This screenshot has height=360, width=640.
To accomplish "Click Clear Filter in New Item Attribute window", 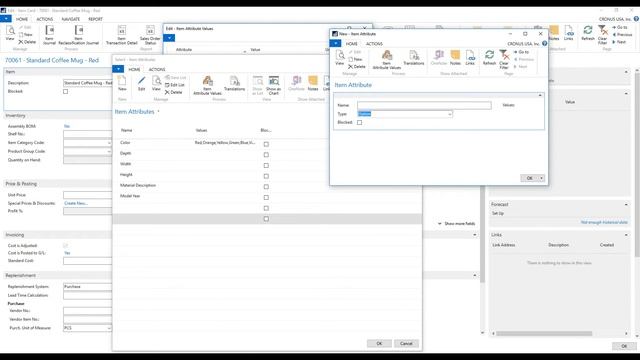I will (x=504, y=59).
